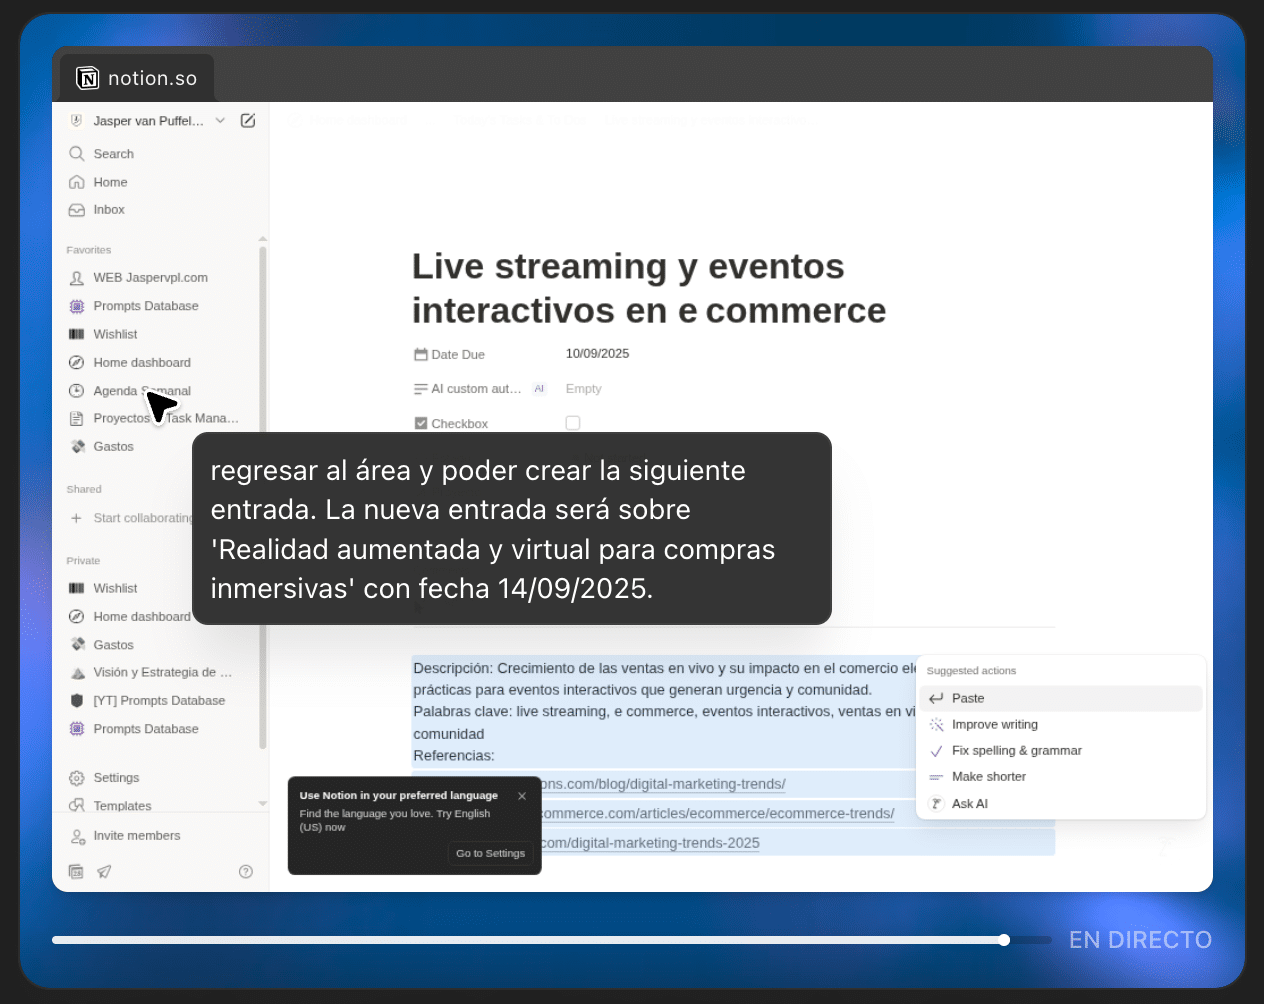The height and width of the screenshot is (1004, 1264).
Task: Click the video progress bar handle
Action: [x=1004, y=940]
